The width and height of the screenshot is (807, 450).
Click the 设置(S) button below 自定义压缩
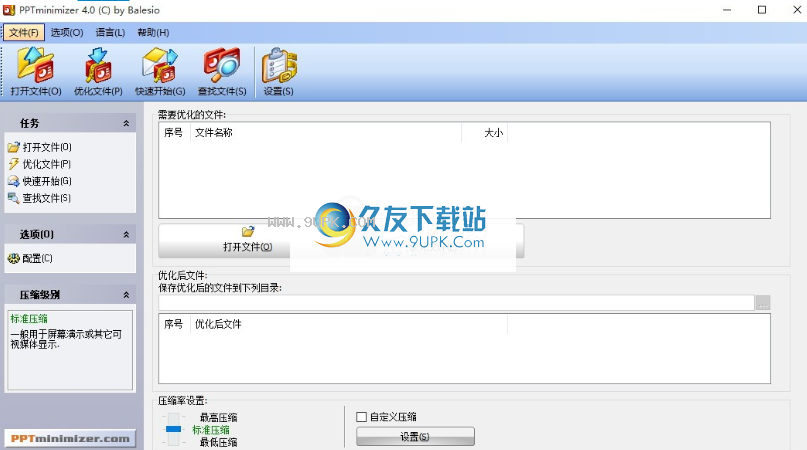point(415,437)
